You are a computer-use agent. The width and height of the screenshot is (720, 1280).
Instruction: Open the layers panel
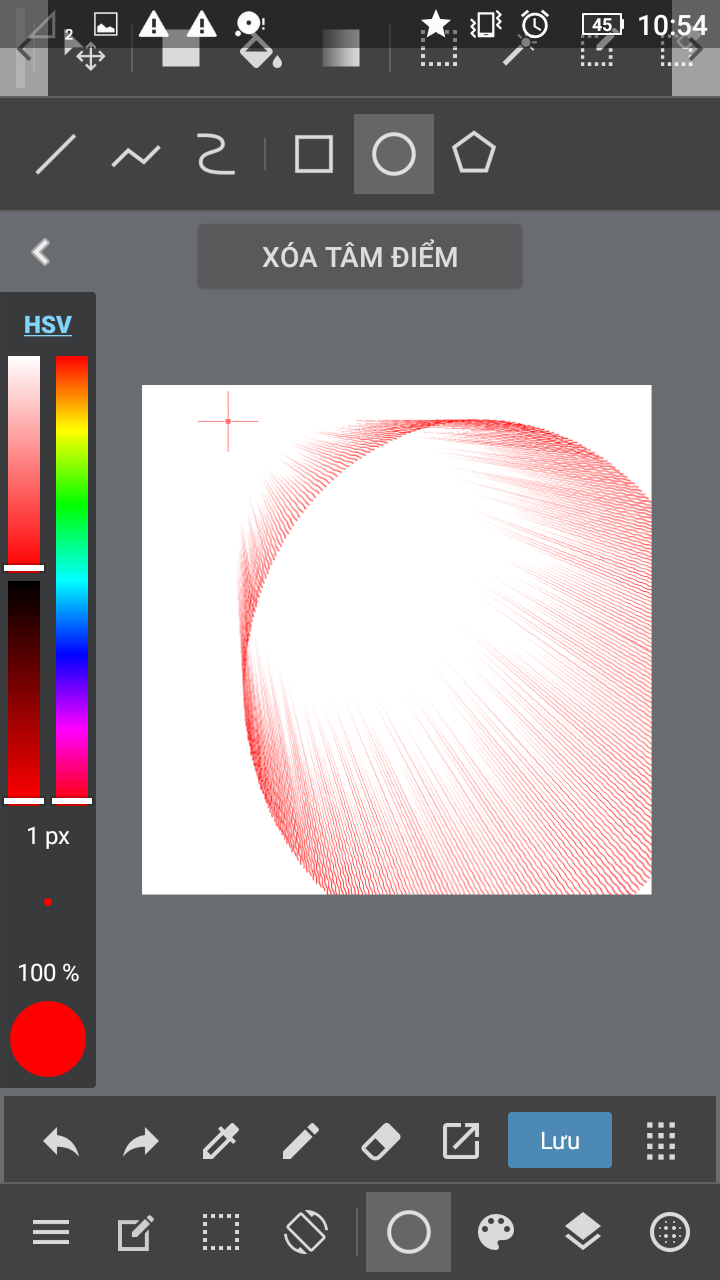[583, 1233]
